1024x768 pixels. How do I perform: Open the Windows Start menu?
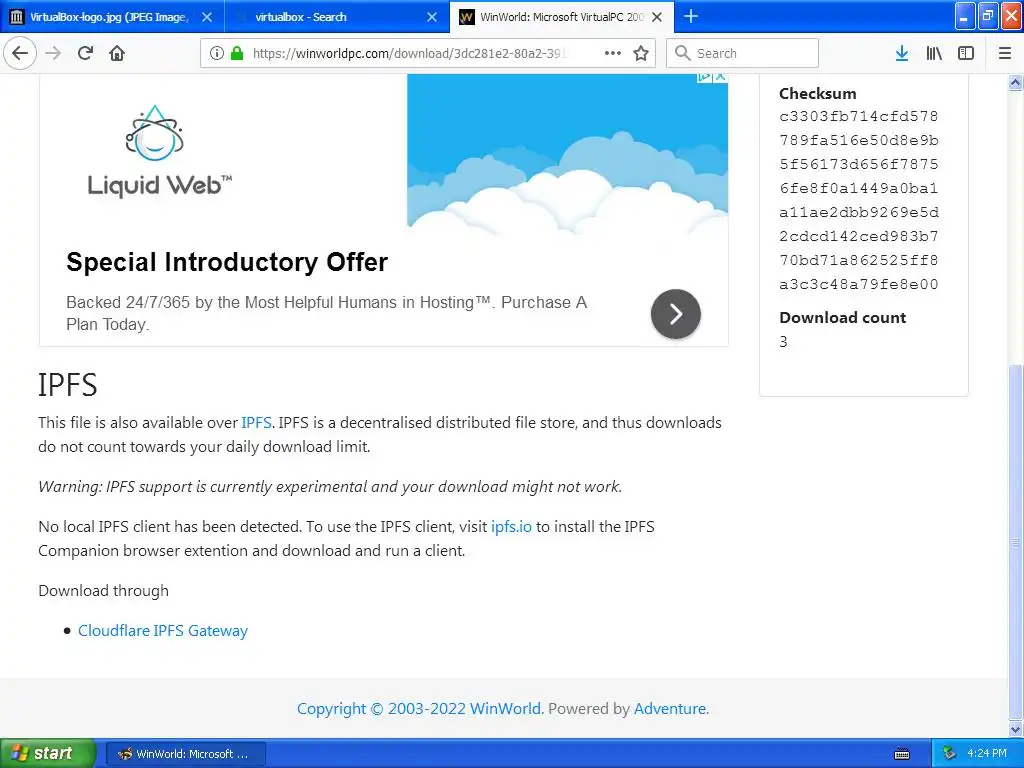pyautogui.click(x=47, y=753)
